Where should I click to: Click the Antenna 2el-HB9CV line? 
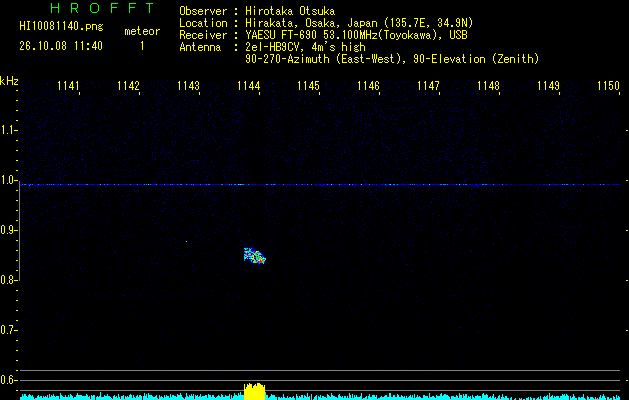[x=272, y=47]
